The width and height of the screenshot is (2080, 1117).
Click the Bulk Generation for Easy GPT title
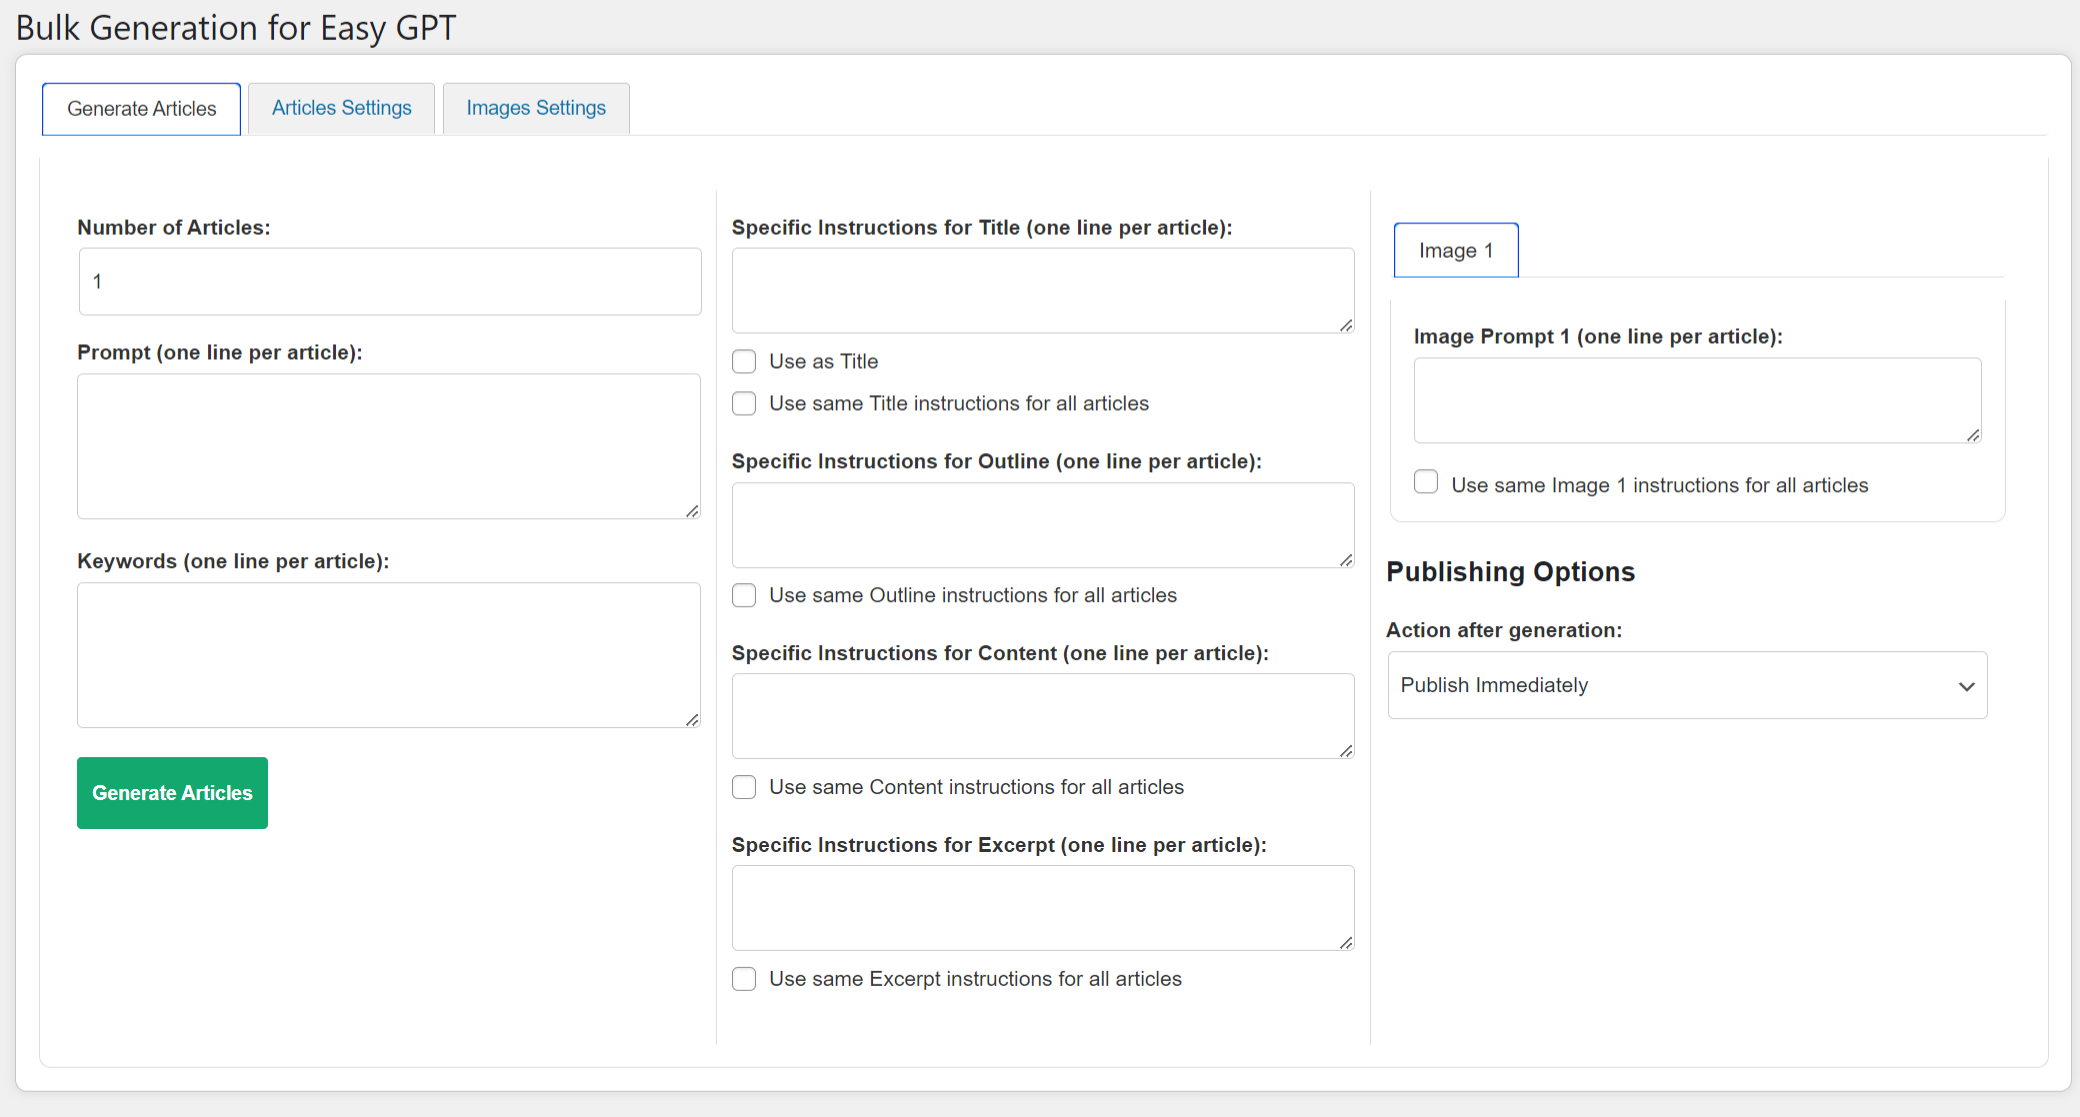[x=236, y=28]
